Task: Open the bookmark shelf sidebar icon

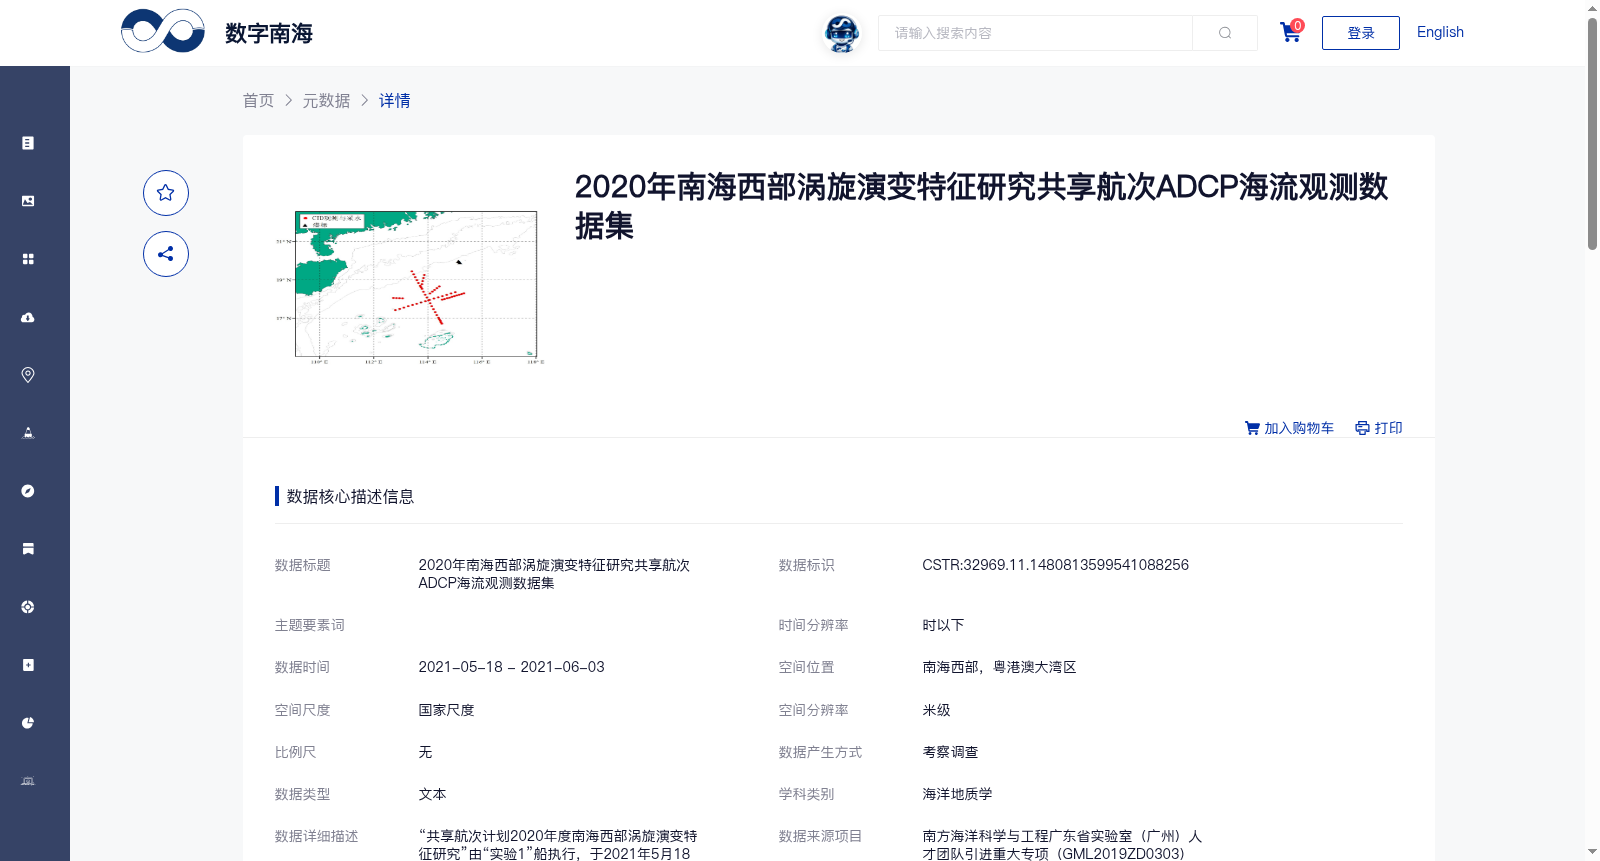Action: (x=28, y=549)
